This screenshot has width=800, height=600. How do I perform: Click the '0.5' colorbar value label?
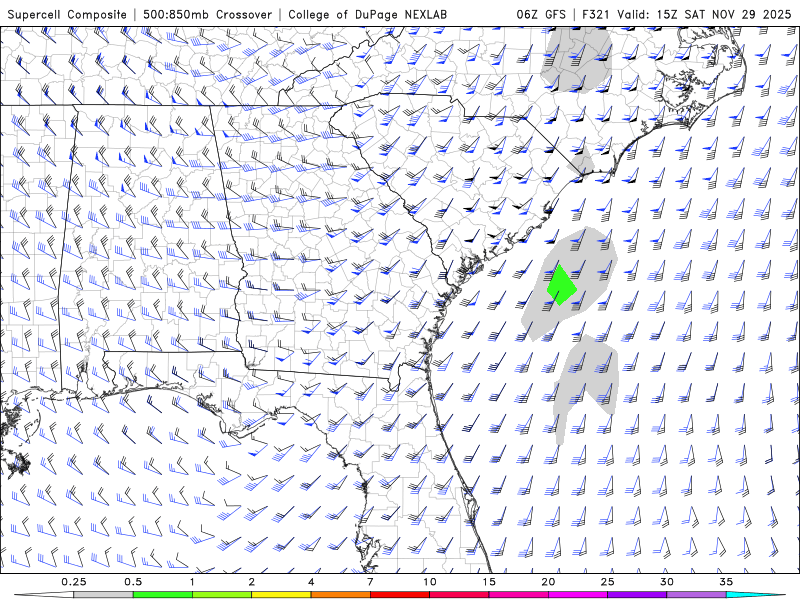click(133, 582)
